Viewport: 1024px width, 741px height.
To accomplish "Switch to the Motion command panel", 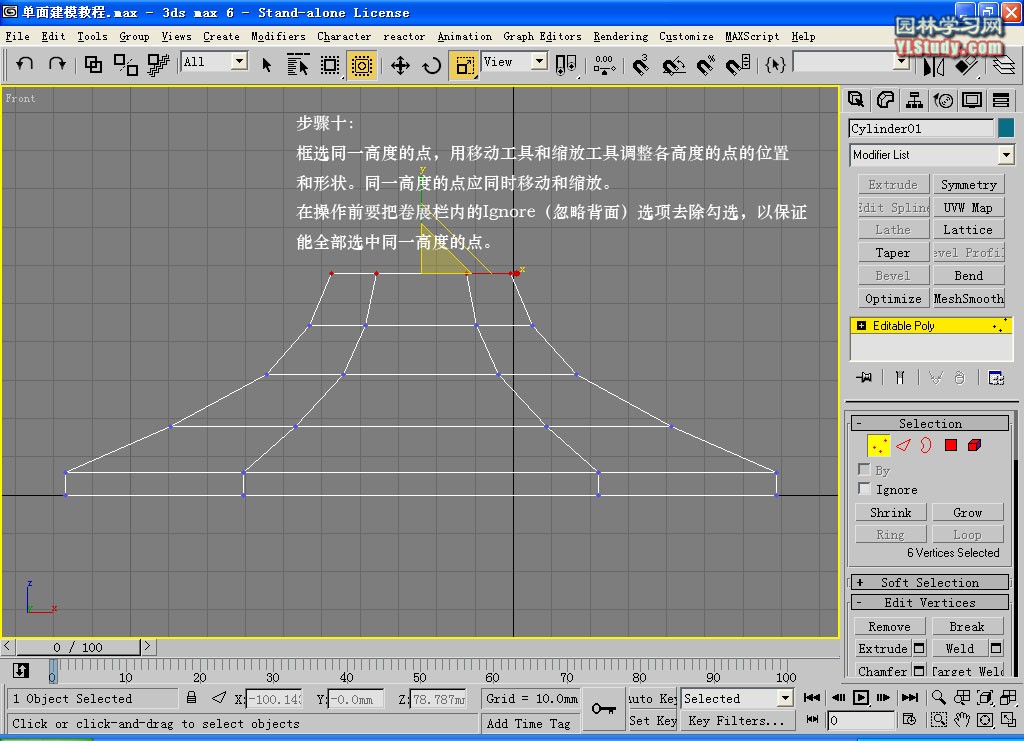I will pyautogui.click(x=943, y=100).
